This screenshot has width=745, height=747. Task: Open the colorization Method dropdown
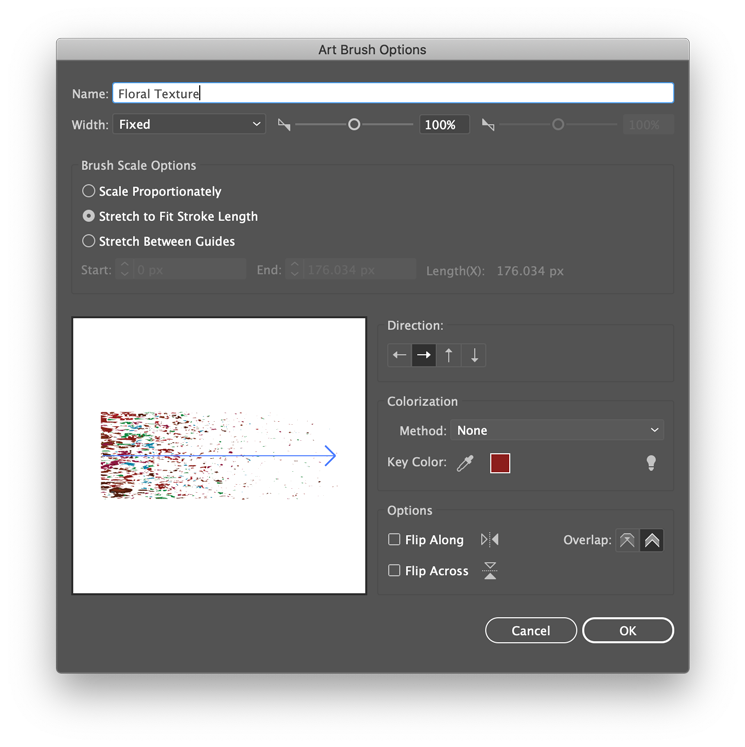click(x=557, y=430)
